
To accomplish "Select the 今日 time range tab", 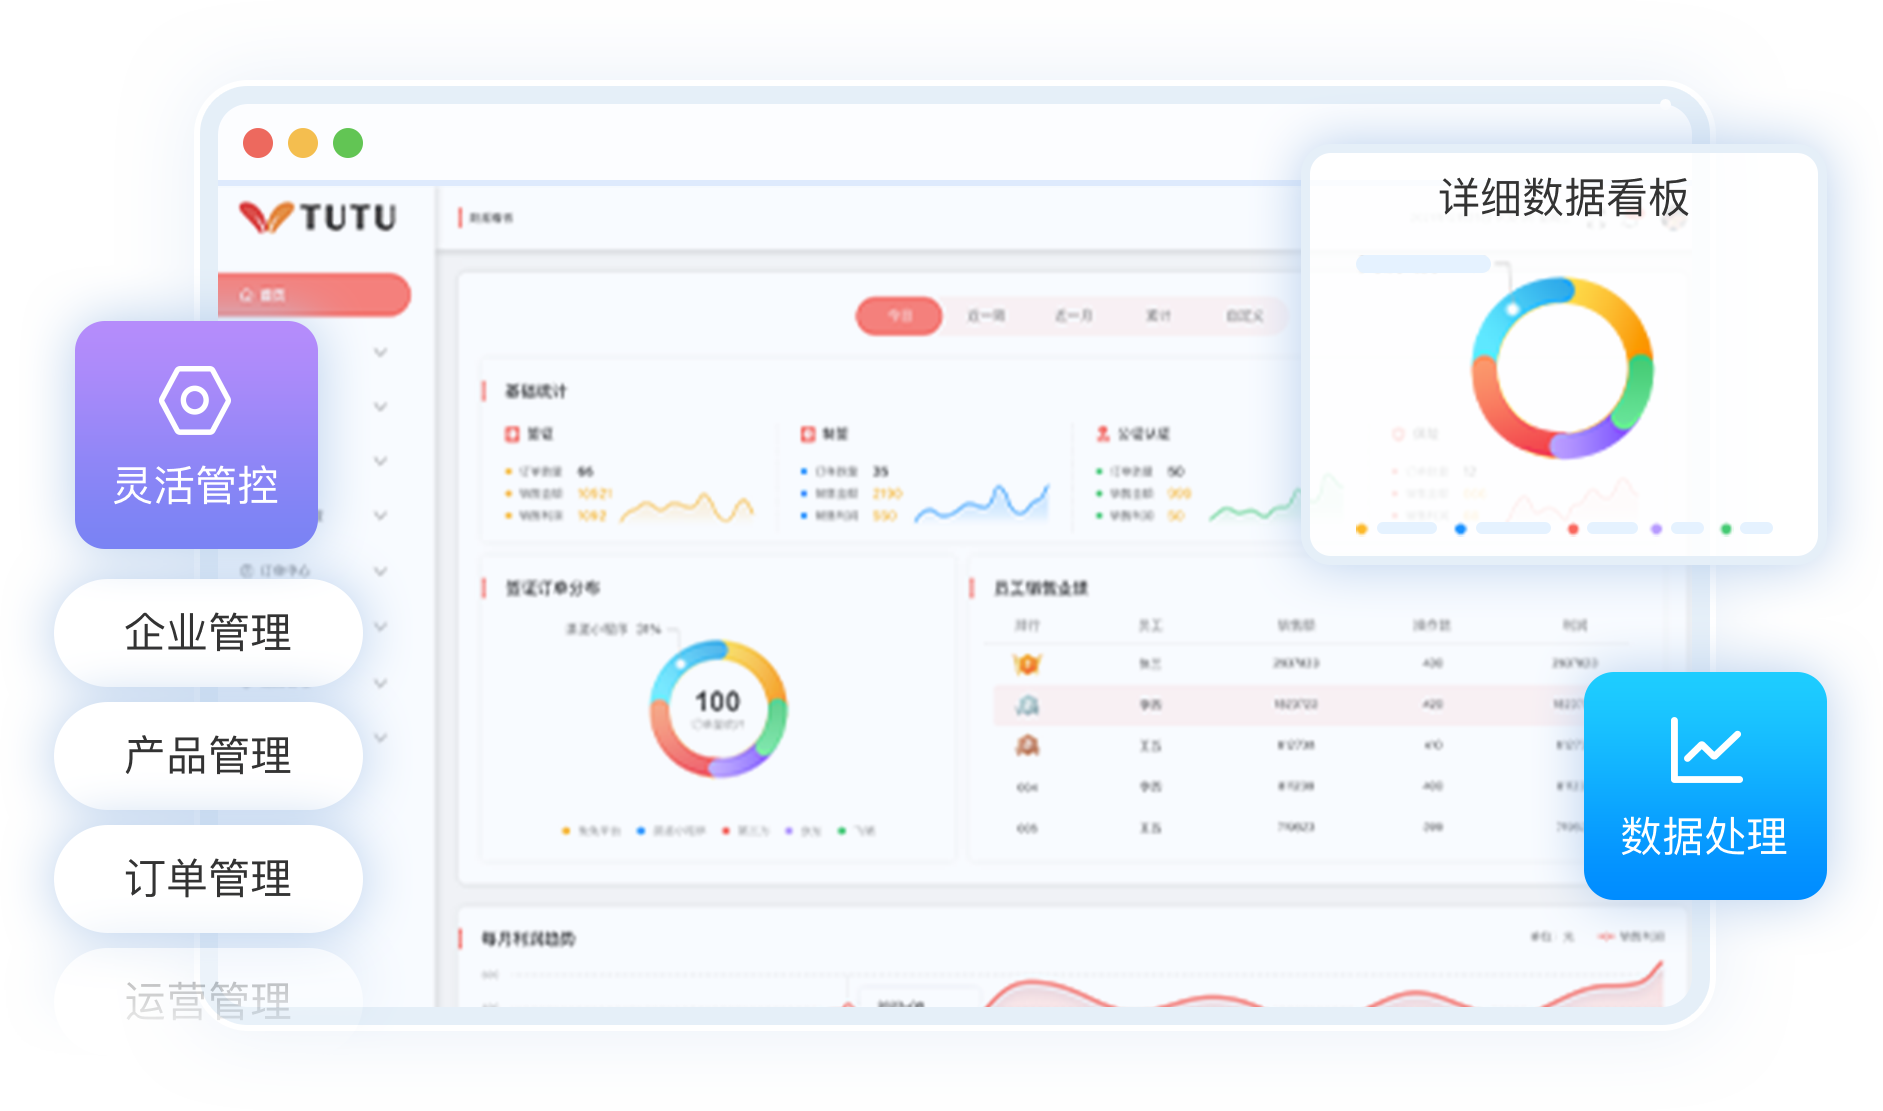I will (x=899, y=316).
